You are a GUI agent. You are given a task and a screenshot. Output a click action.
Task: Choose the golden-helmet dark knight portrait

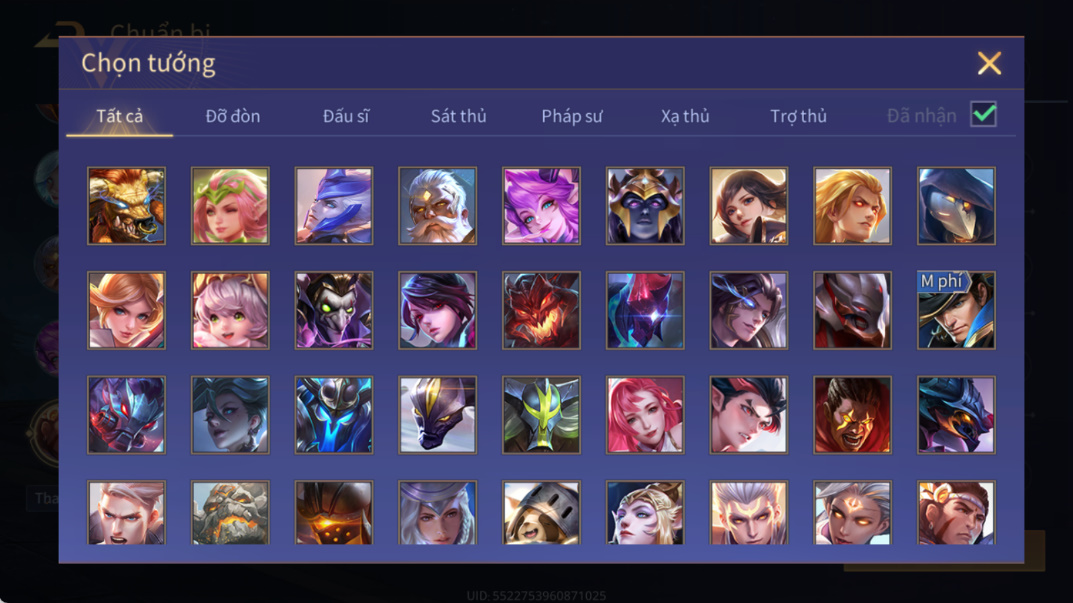click(645, 206)
